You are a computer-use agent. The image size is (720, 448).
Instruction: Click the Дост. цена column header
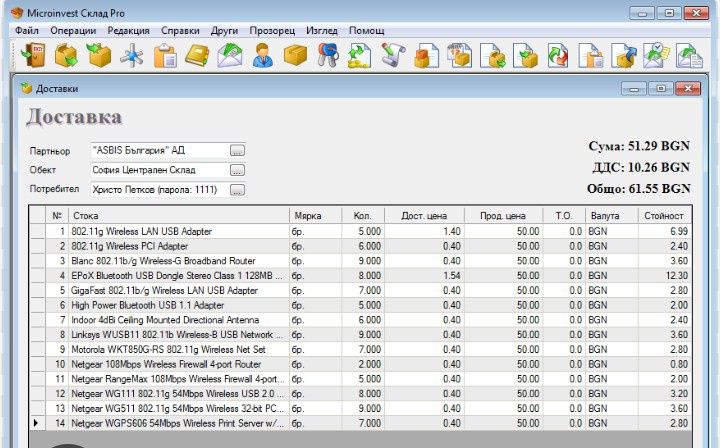[424, 215]
